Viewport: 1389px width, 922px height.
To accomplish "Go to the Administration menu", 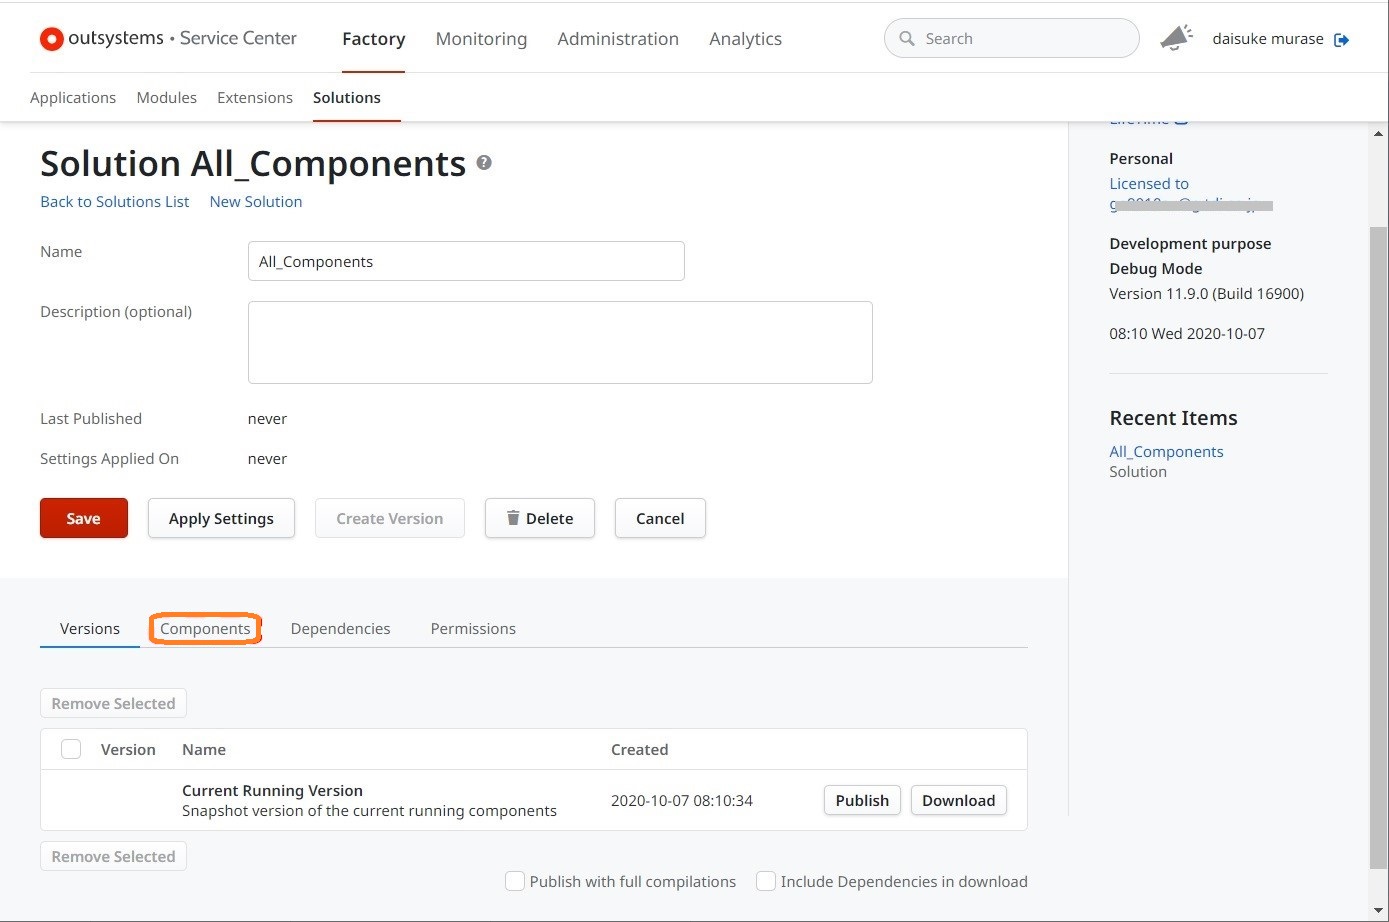I will click(617, 39).
